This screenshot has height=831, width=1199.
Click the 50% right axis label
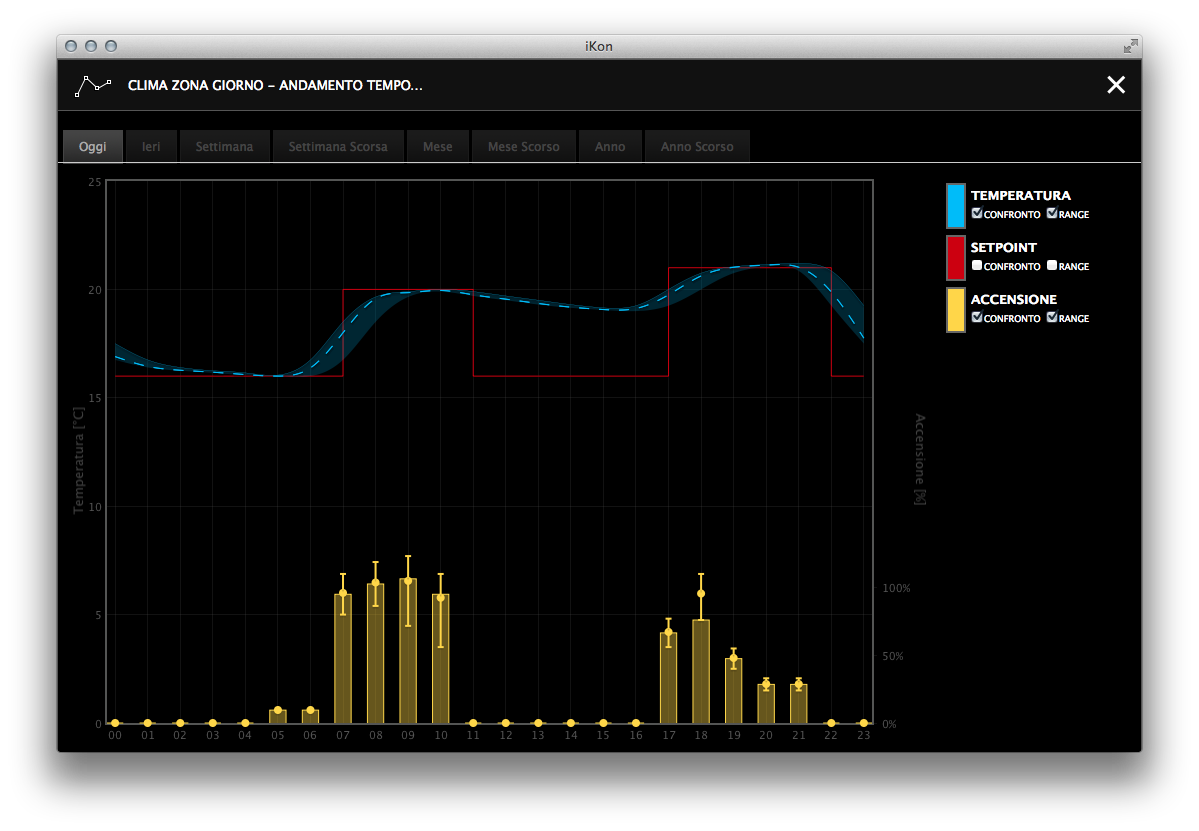[x=892, y=656]
